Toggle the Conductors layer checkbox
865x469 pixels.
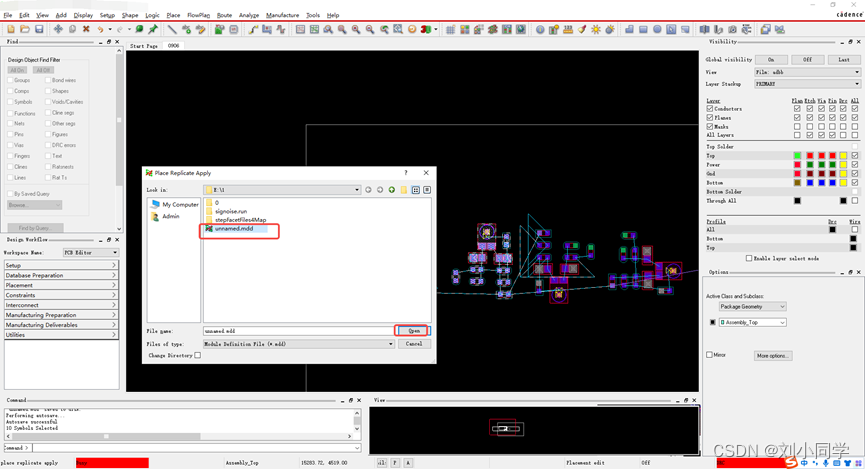click(710, 109)
